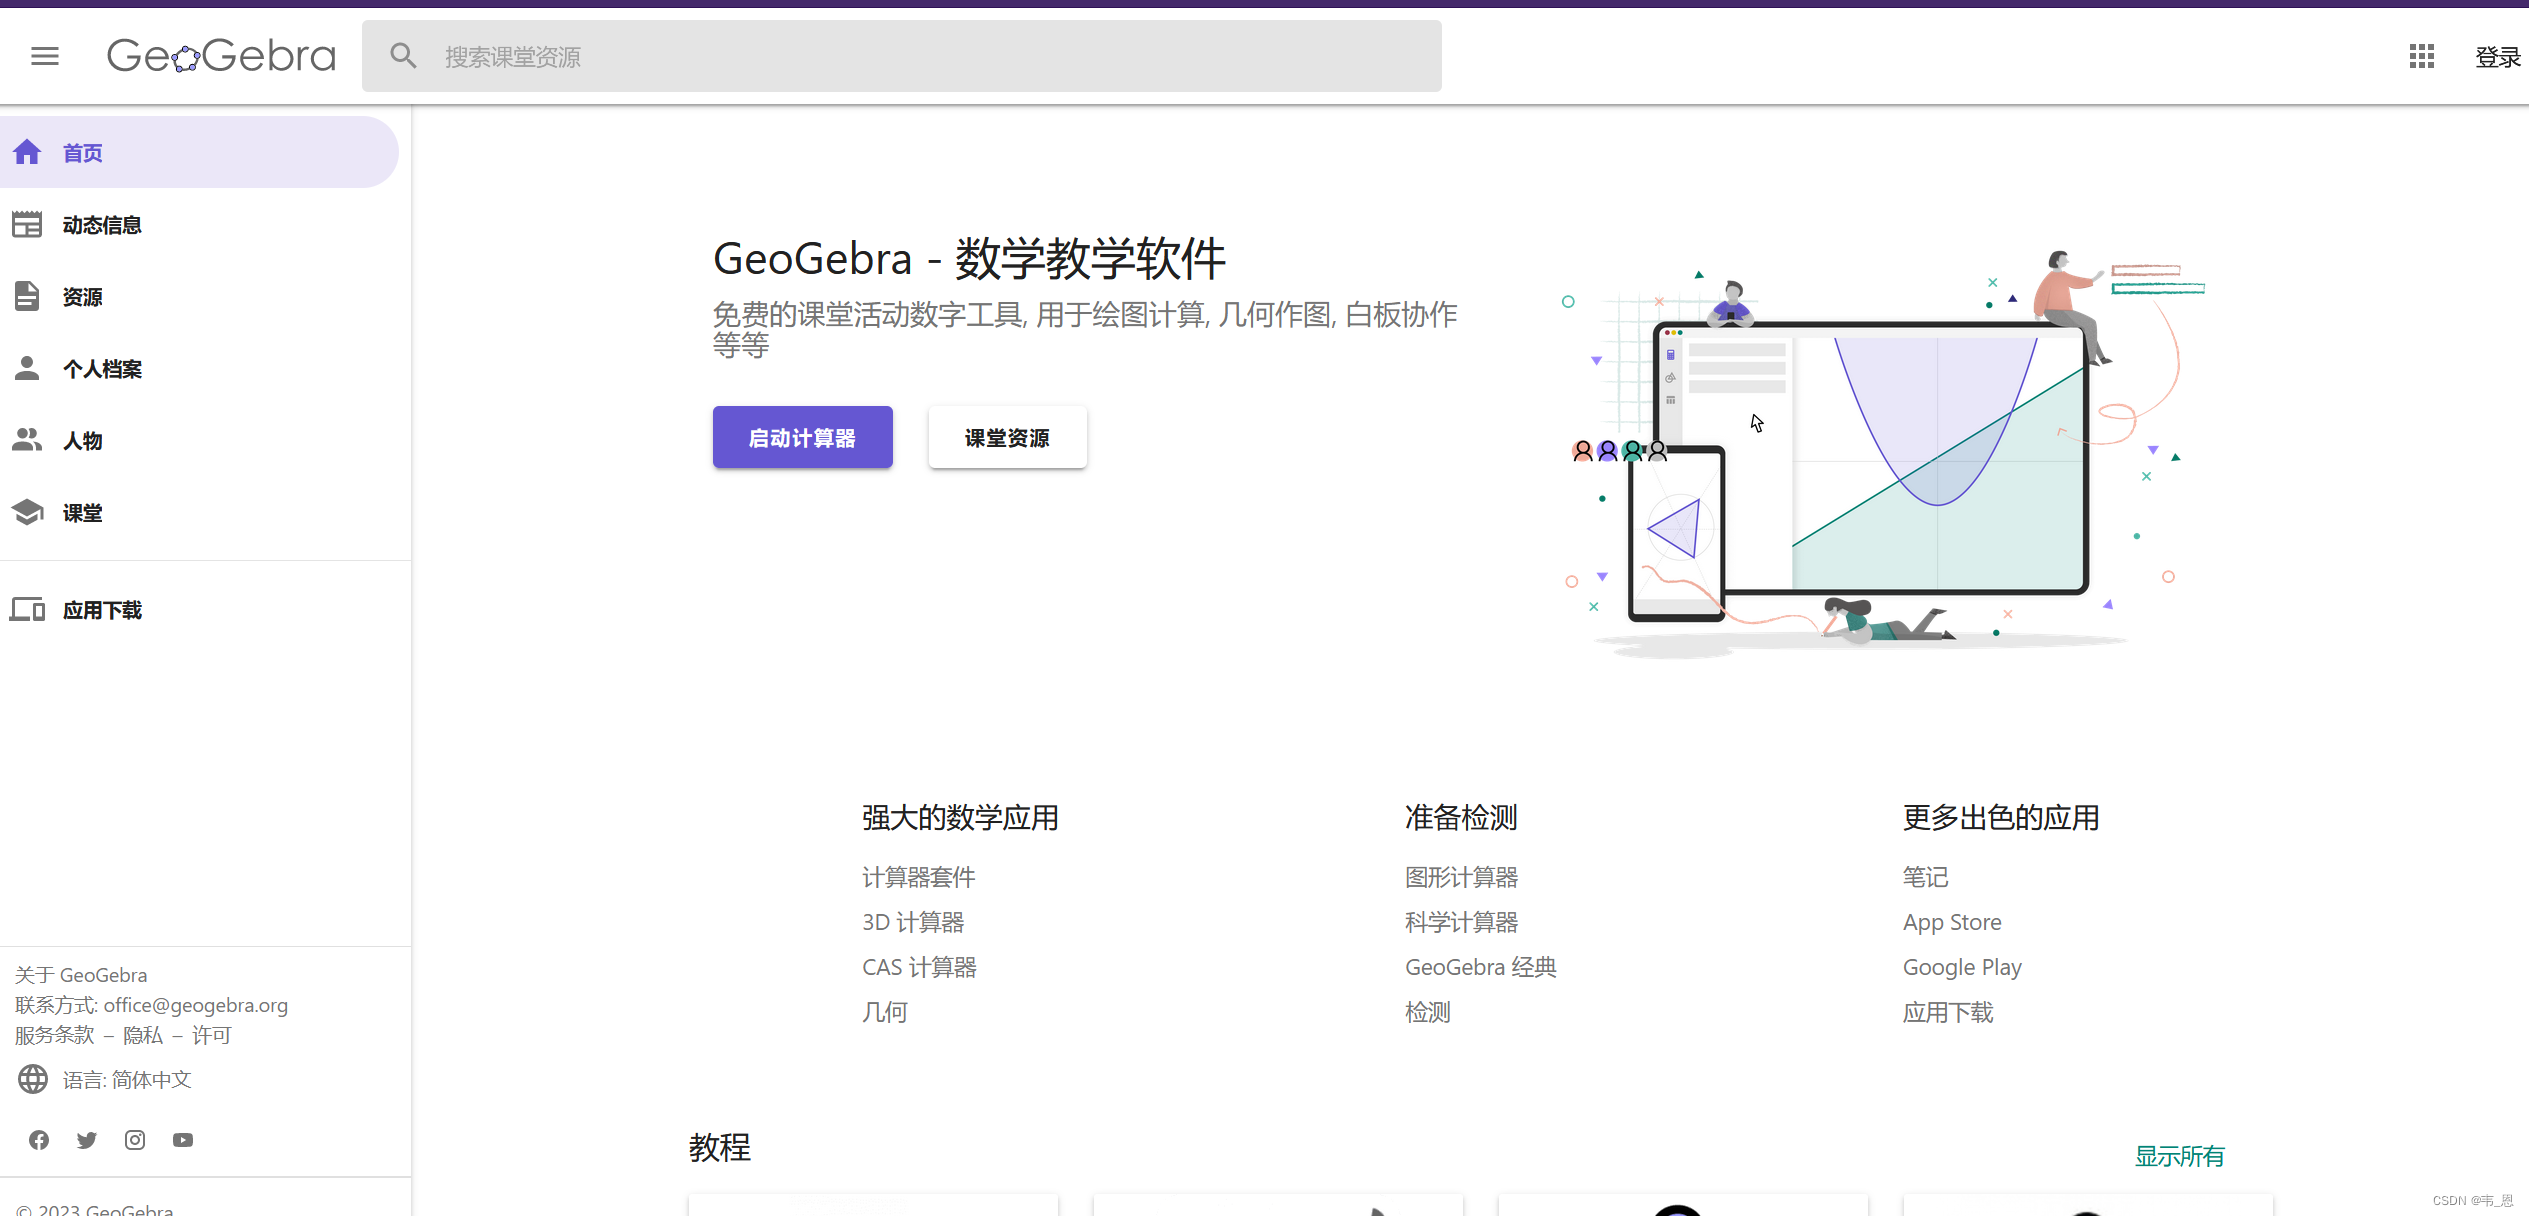Open GeoGebra YouTube channel icon
This screenshot has width=2529, height=1216.
183,1140
